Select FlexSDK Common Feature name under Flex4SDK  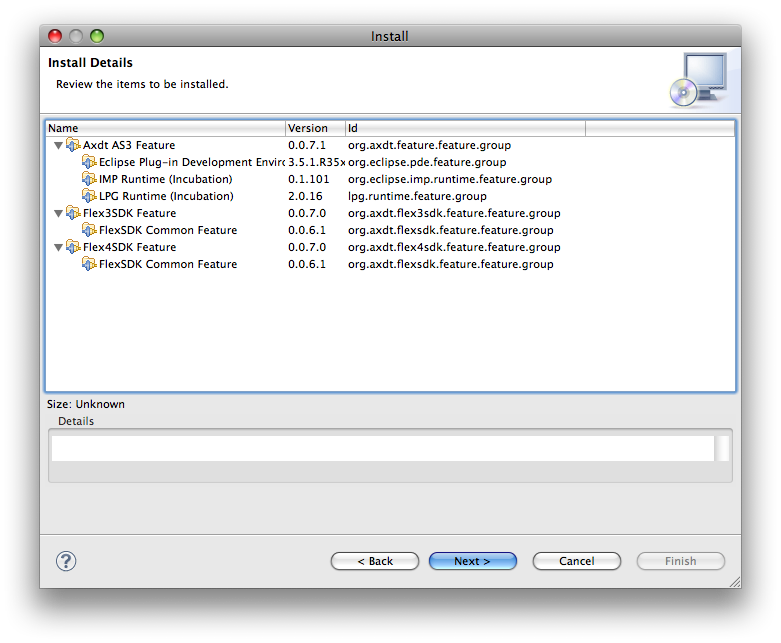(x=168, y=264)
